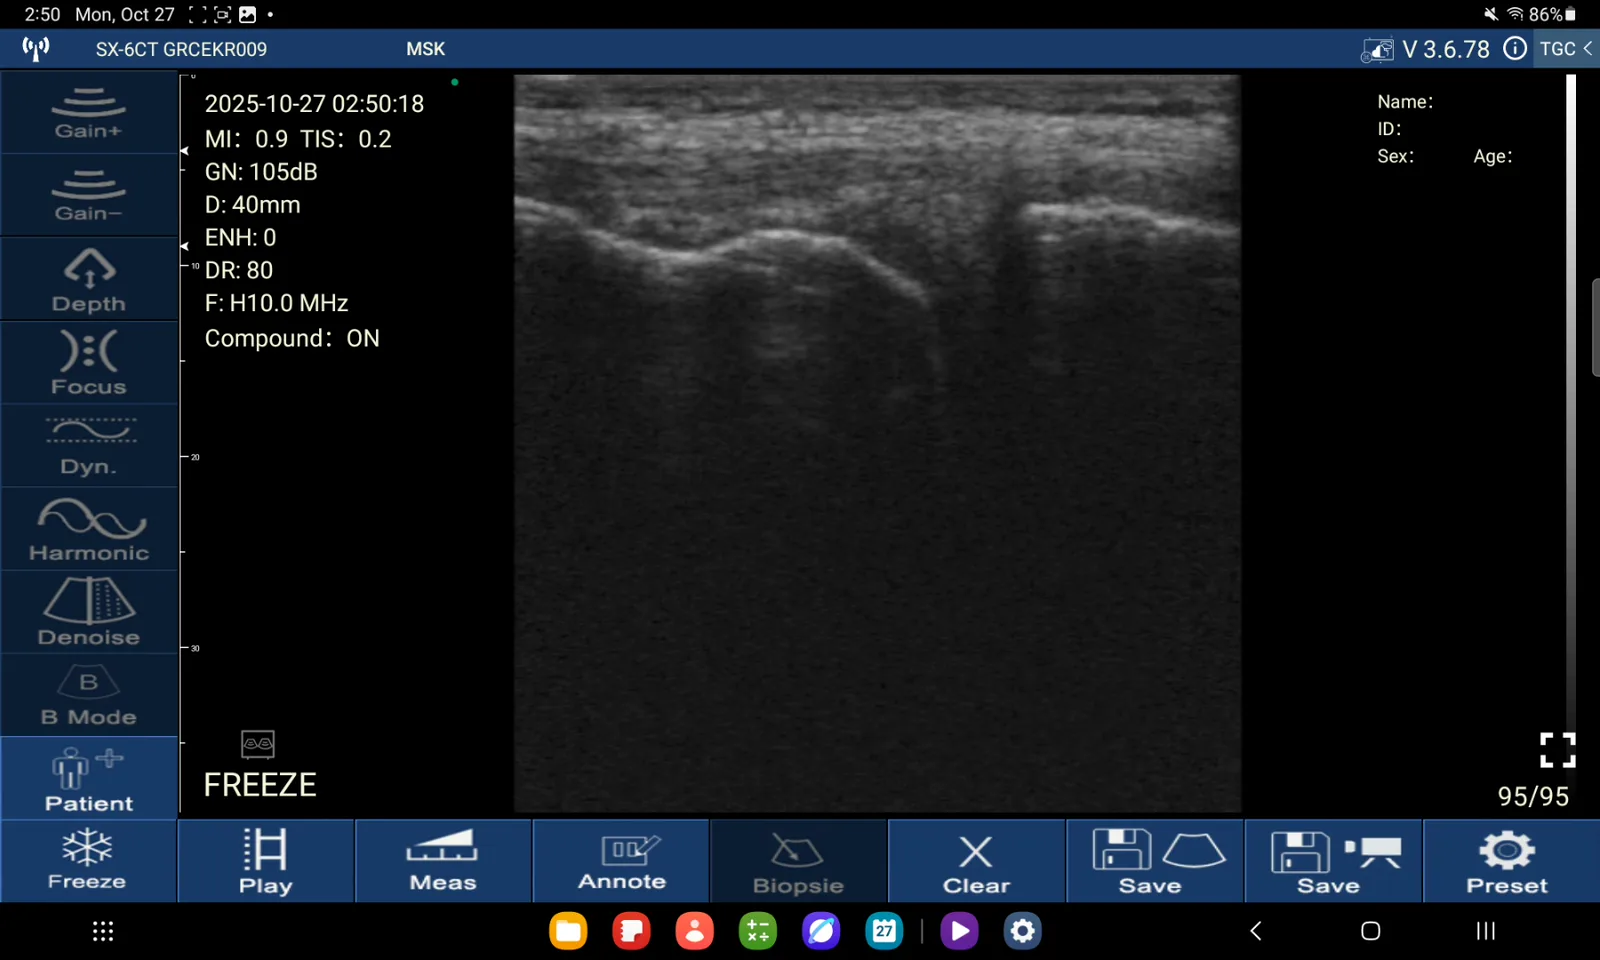Open the Meas measurement tools
1600x960 pixels.
point(443,861)
